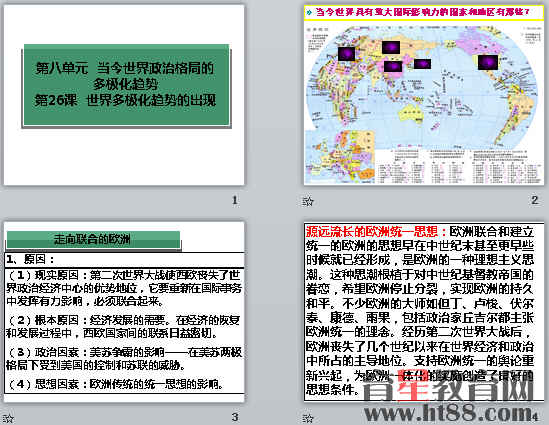Click the animation star icon under slide 2
Image resolution: width=549 pixels, height=425 pixels.
pos(308,201)
